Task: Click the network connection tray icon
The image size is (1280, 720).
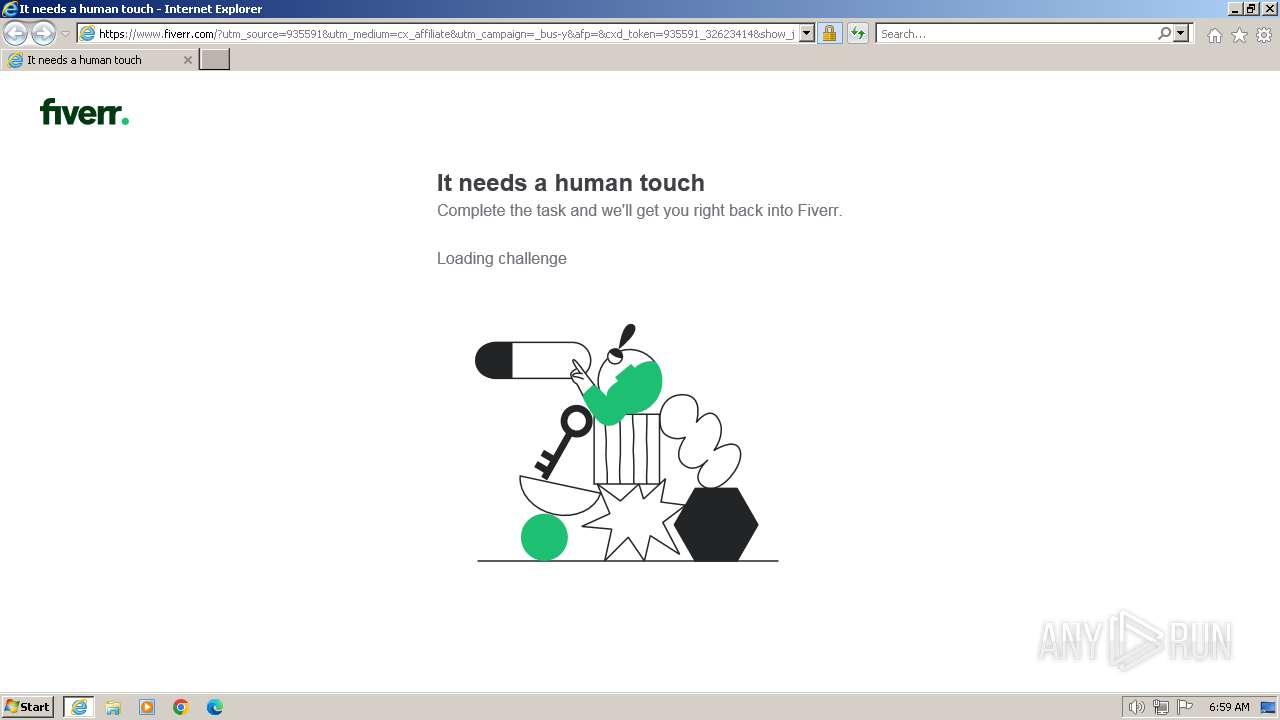Action: (1161, 707)
